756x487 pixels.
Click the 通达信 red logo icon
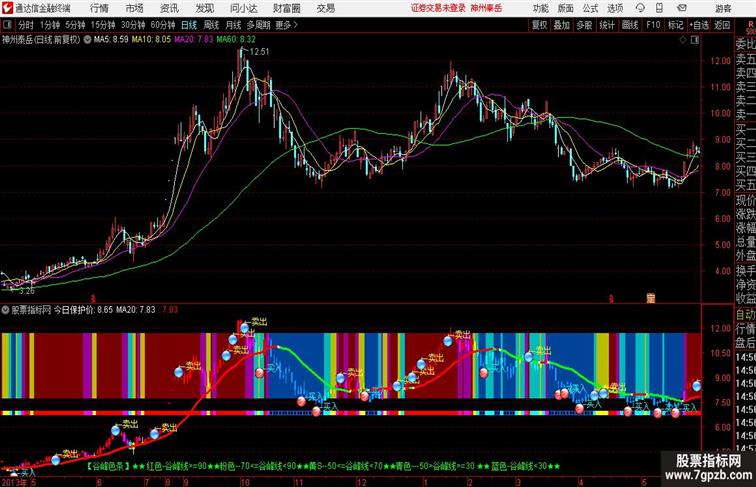coord(7,8)
